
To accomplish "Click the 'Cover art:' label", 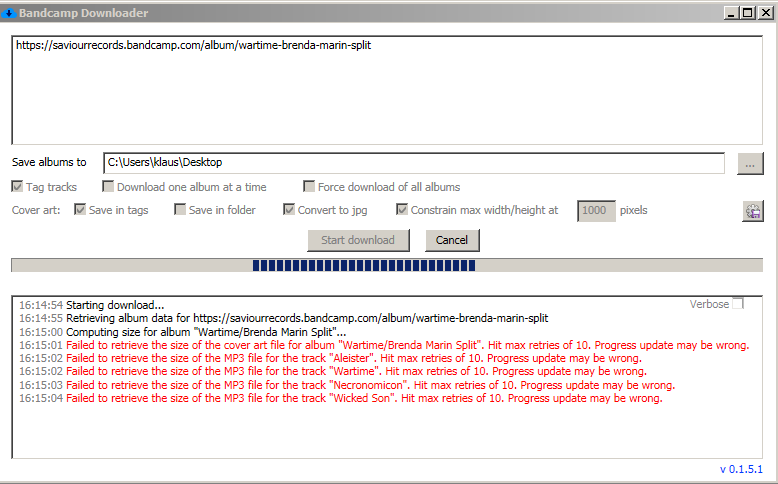I will 36,210.
